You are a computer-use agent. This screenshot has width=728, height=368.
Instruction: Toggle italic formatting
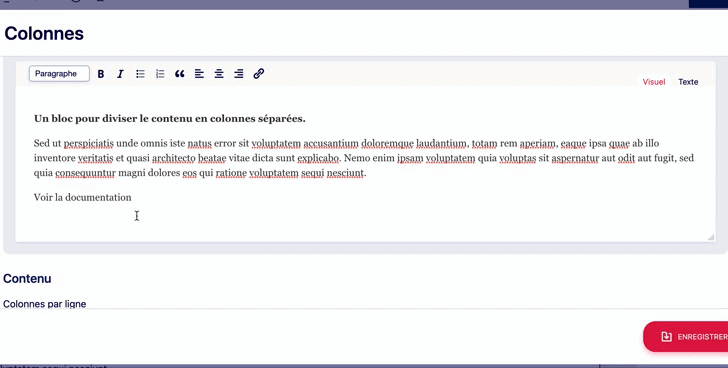(x=120, y=74)
